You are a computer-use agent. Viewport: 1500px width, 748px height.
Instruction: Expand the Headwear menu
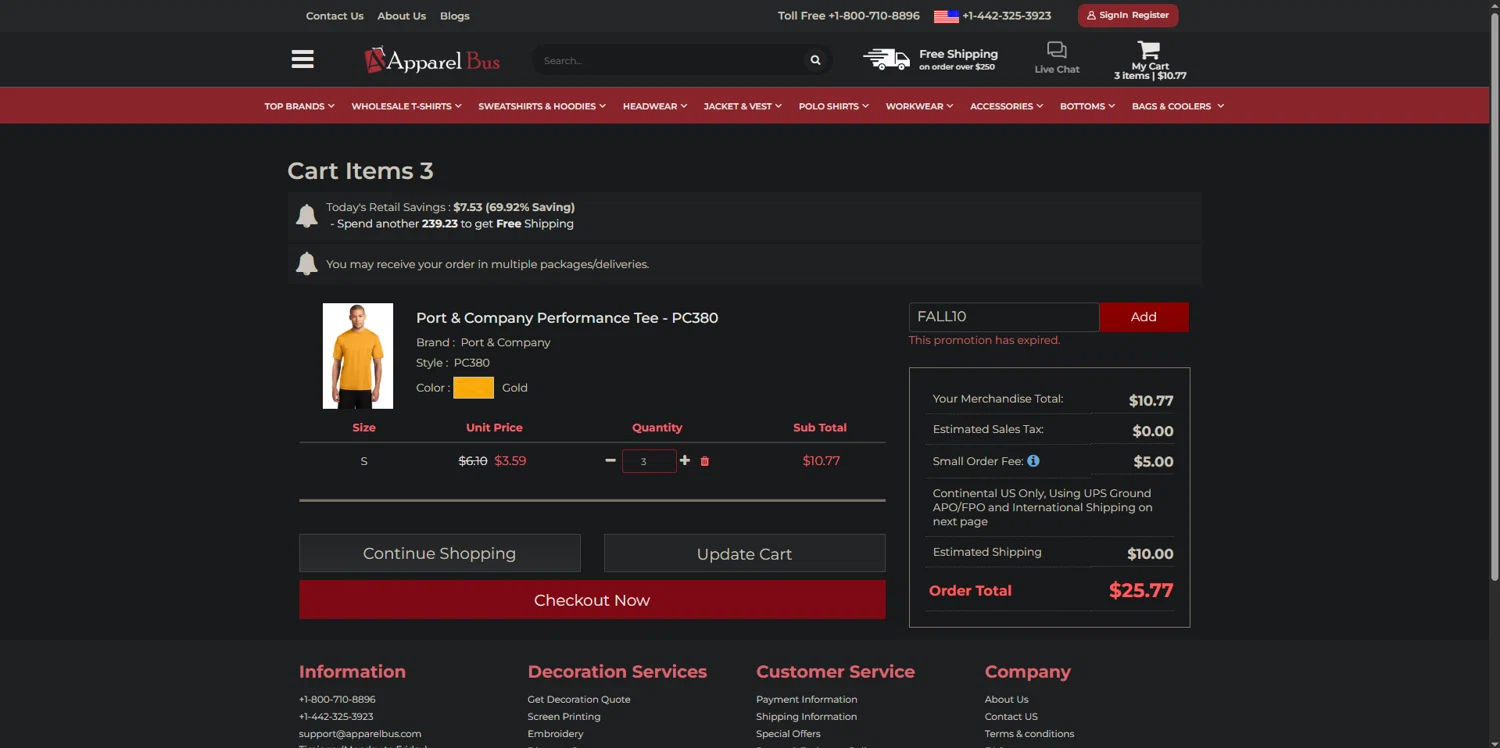click(x=655, y=106)
